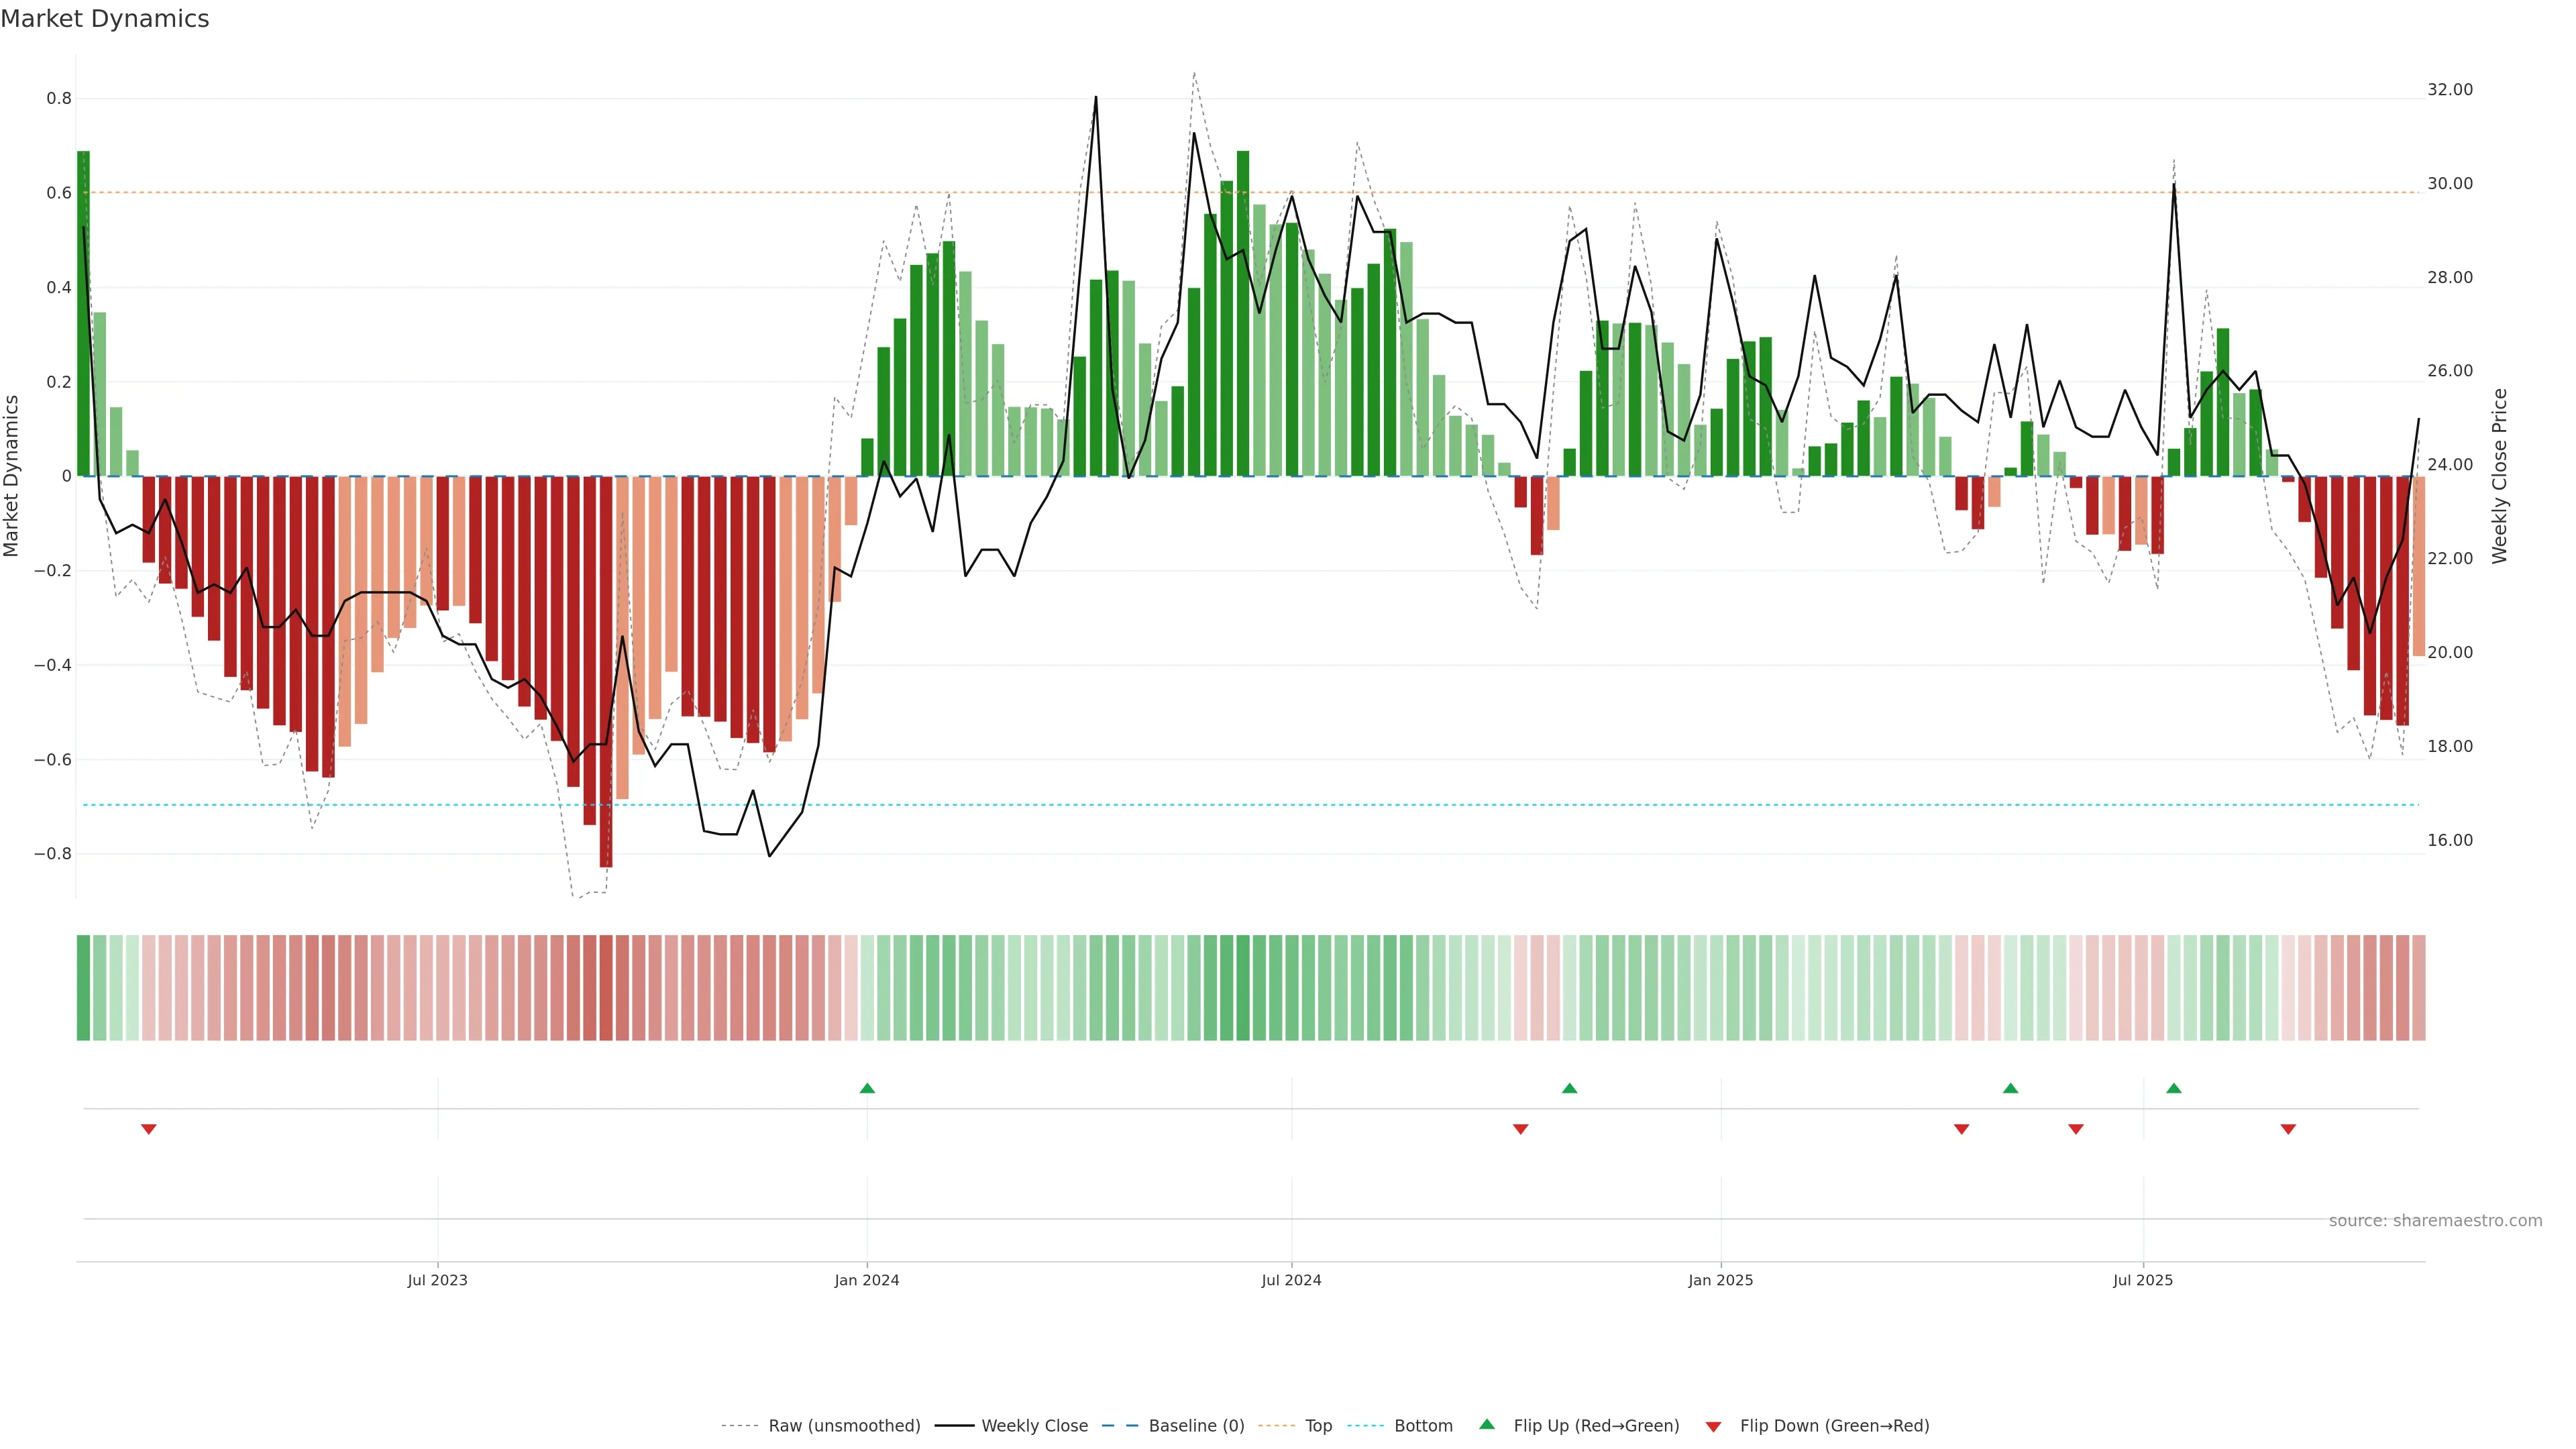The image size is (2576, 1449).
Task: Toggle Weekly Close legend entry
Action: point(1034,1426)
